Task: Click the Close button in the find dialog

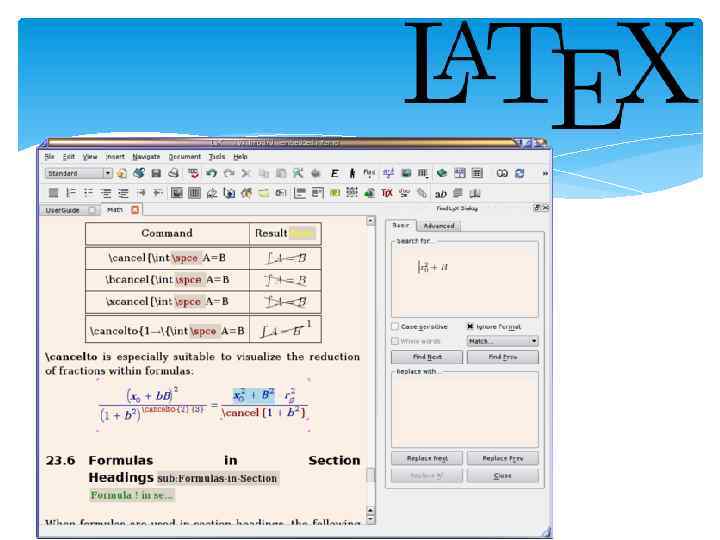Action: [x=502, y=476]
